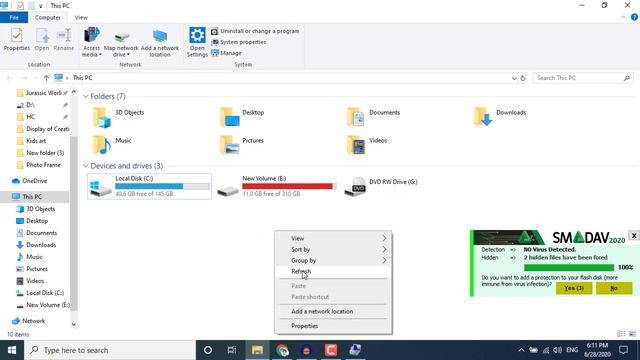Collapse the ribbon with the chevron

coord(623,17)
